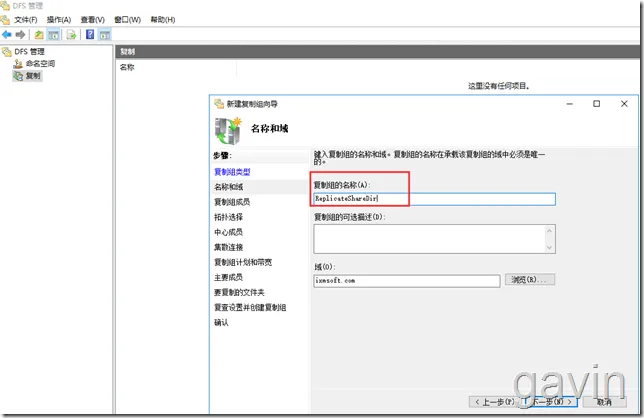Open the 文件(F) menu
This screenshot has height=418, width=644.
25,20
